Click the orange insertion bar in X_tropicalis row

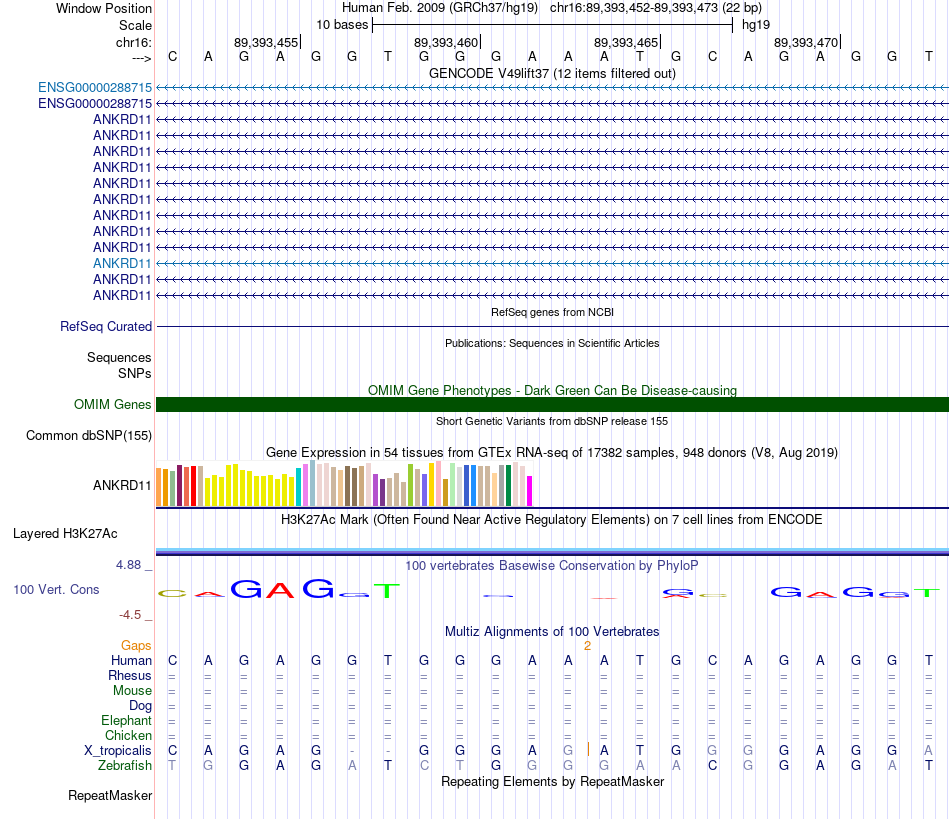[x=588, y=750]
